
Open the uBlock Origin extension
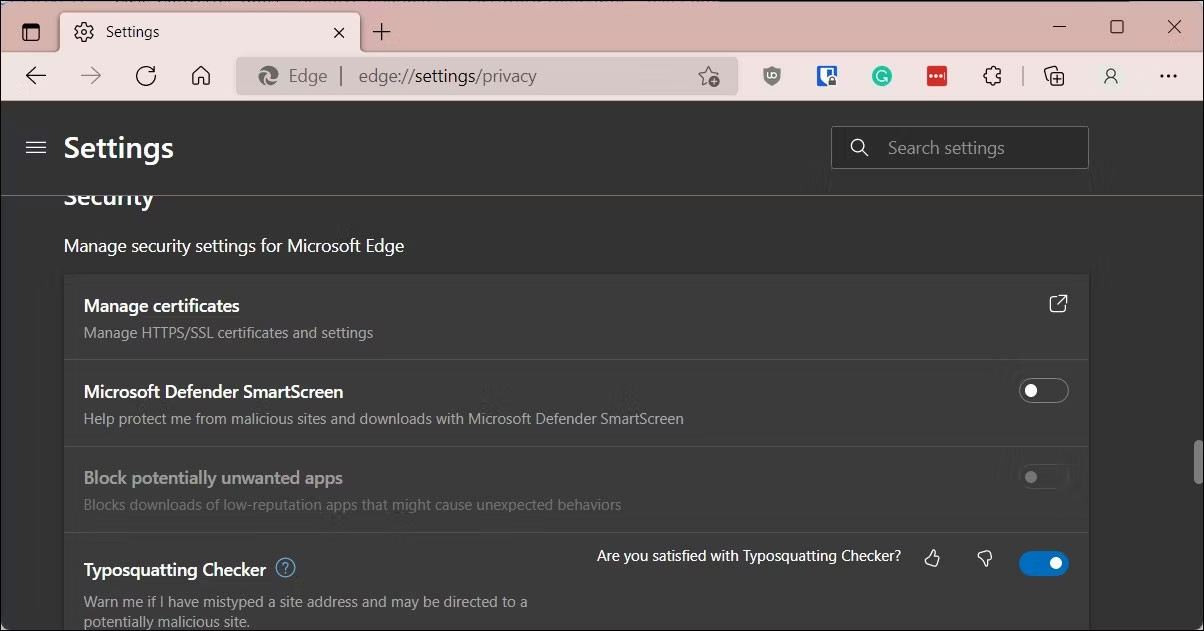point(771,75)
